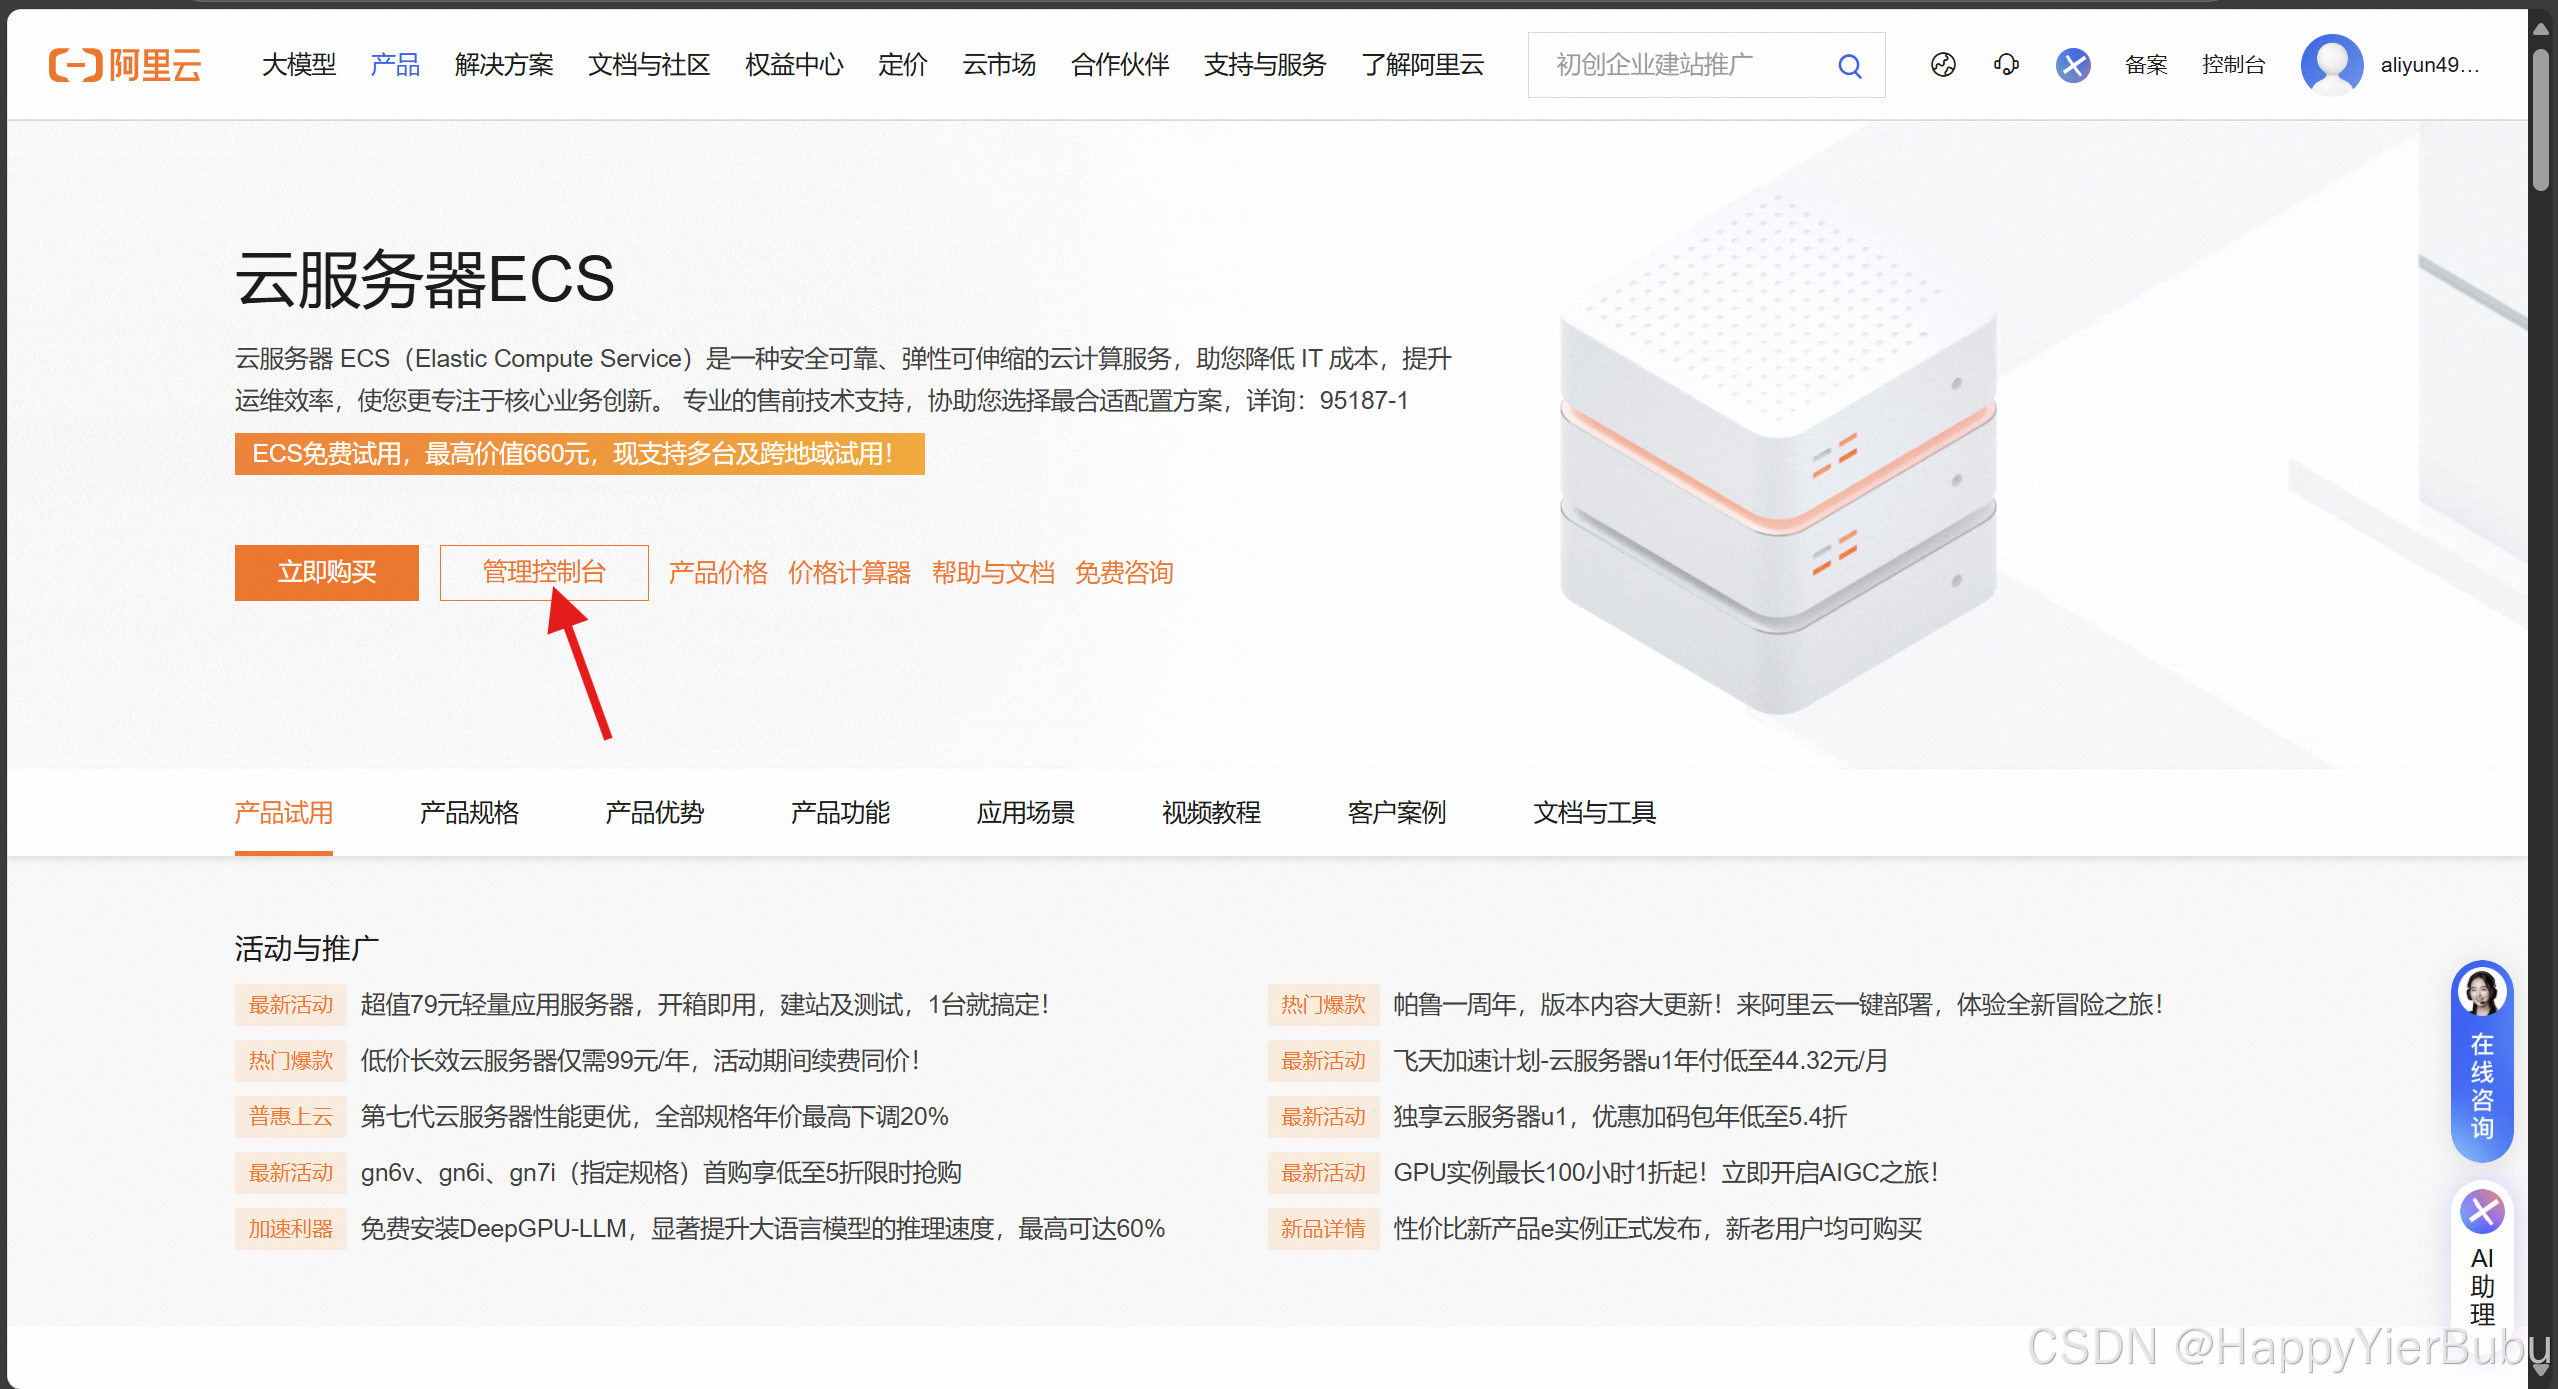This screenshot has height=1389, width=2558.
Task: Expand the 支持与服务 navigation menu
Action: (x=1264, y=65)
